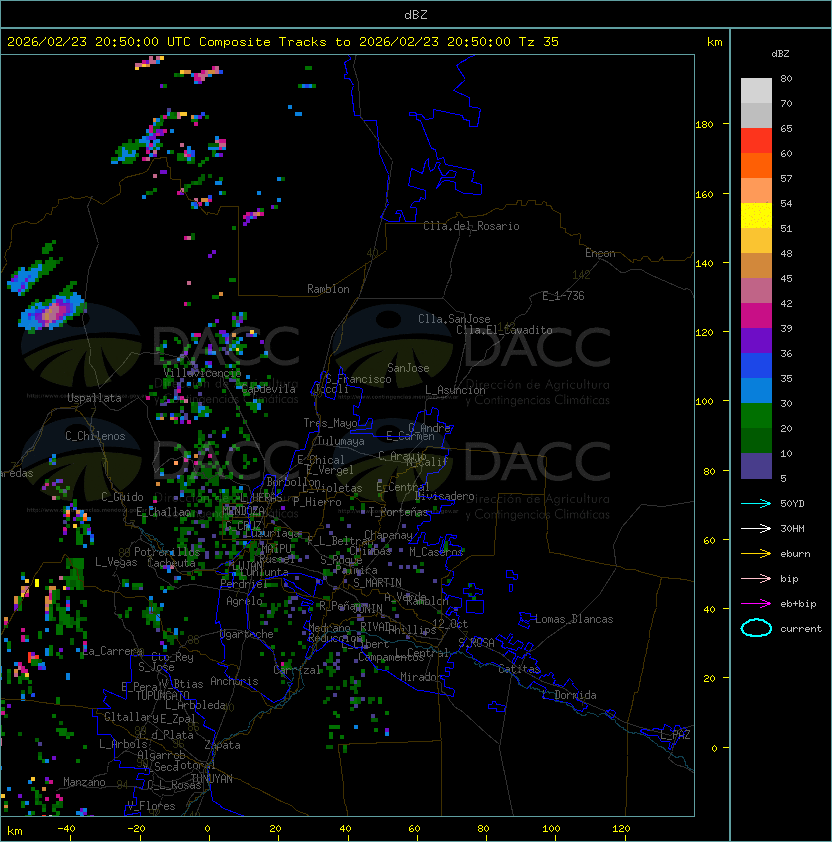Click the magenta eb+bip arrow legend icon
This screenshot has height=842, width=832.
point(756,604)
